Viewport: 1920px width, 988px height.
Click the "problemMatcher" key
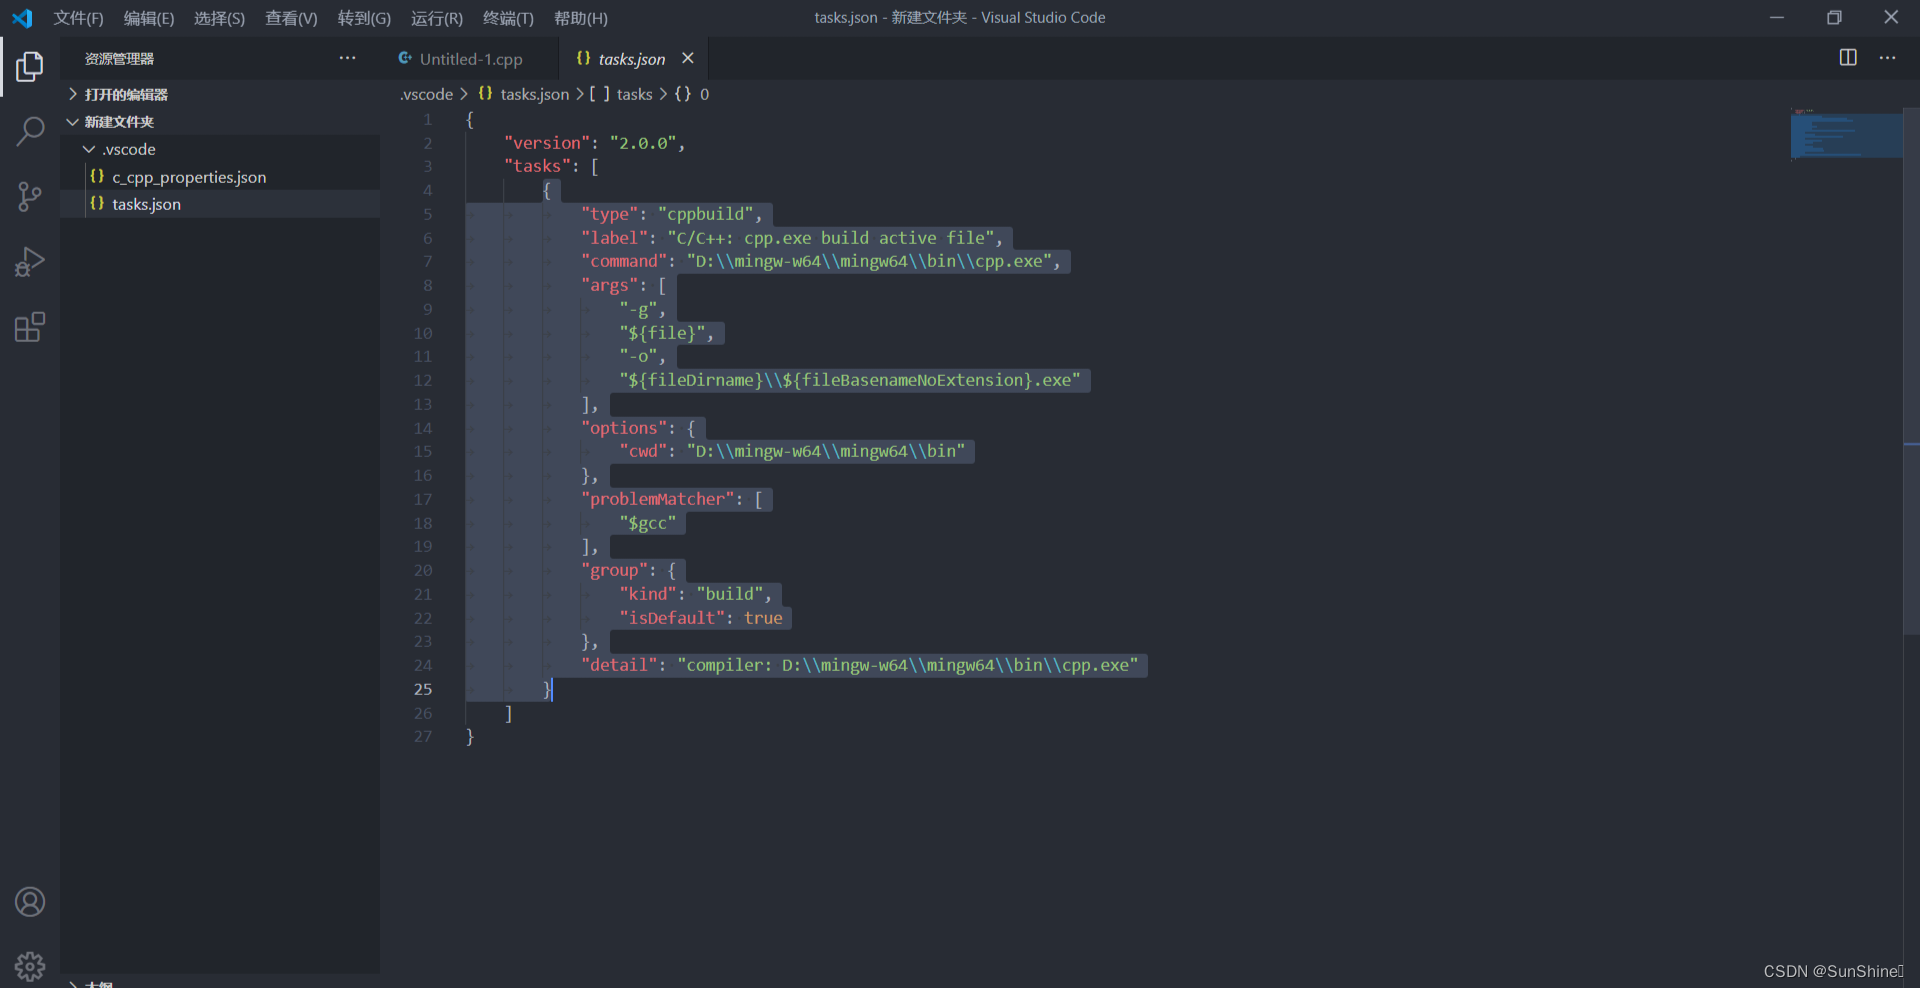(x=657, y=499)
